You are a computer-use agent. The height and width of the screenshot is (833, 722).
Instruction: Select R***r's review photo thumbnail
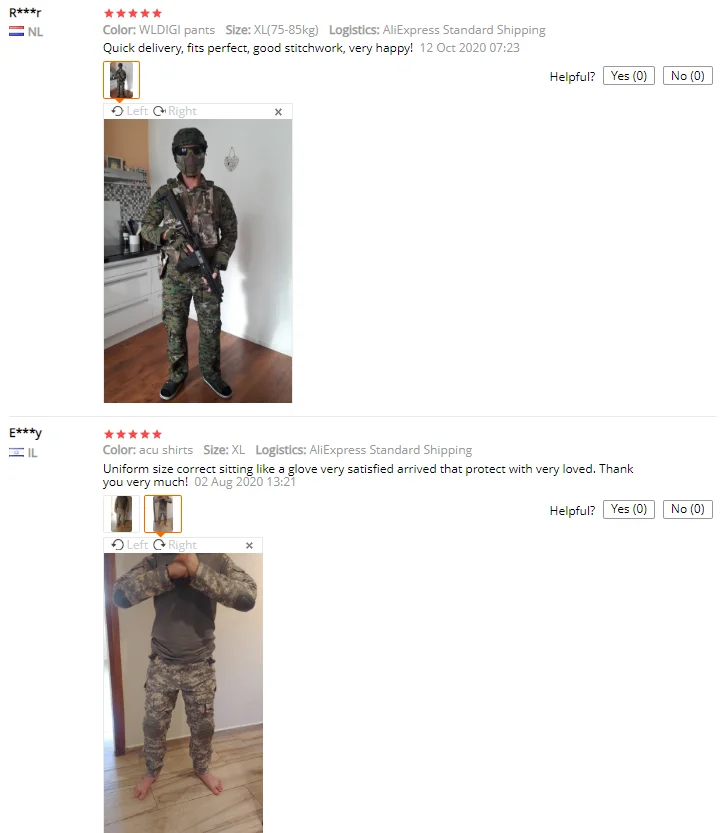click(122, 80)
